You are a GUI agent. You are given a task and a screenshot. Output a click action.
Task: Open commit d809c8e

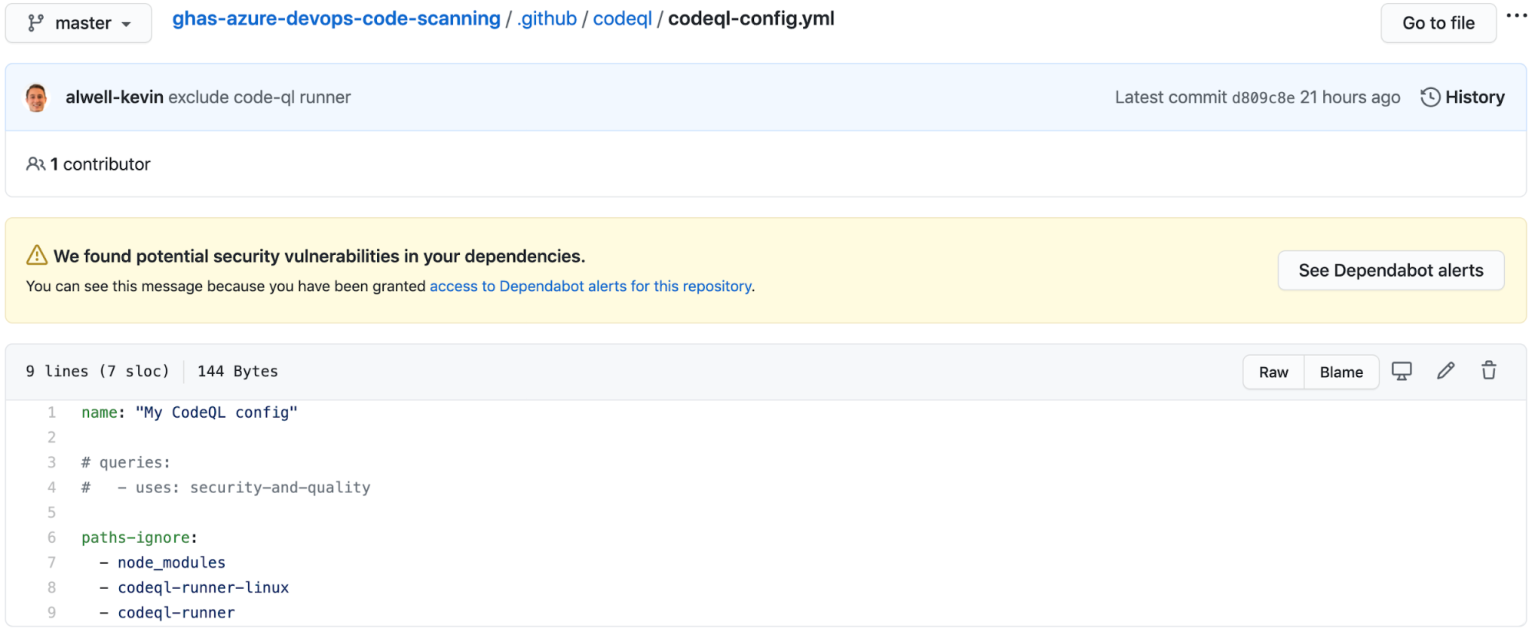[1262, 98]
